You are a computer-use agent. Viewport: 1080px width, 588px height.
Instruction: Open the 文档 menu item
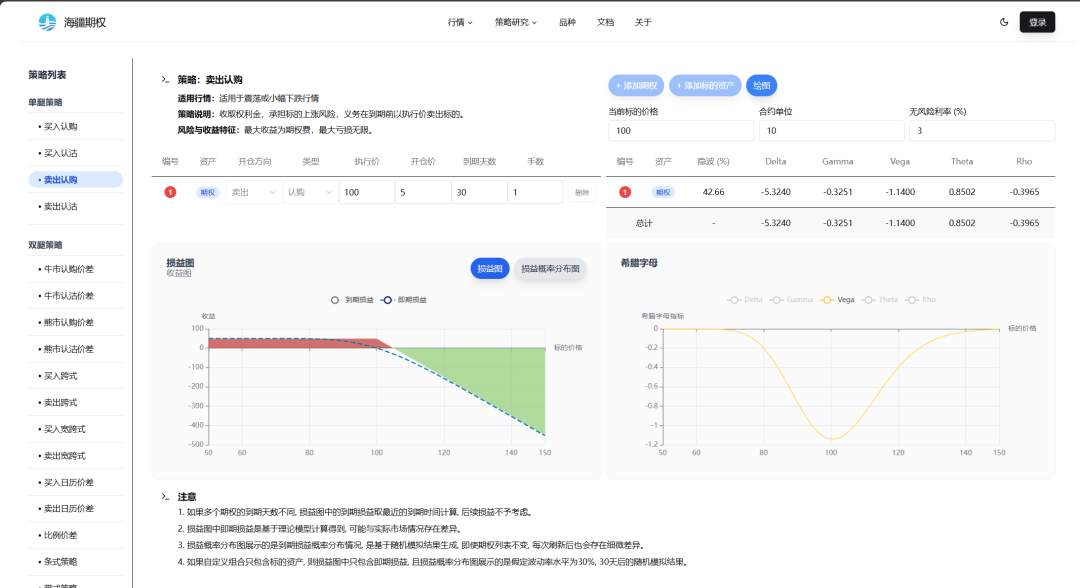click(605, 22)
